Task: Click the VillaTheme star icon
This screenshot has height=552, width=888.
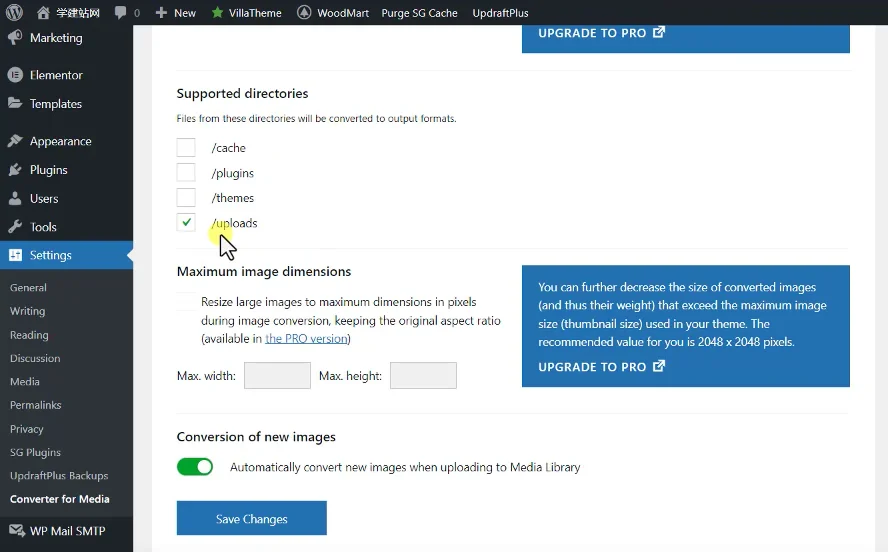Action: (x=217, y=13)
